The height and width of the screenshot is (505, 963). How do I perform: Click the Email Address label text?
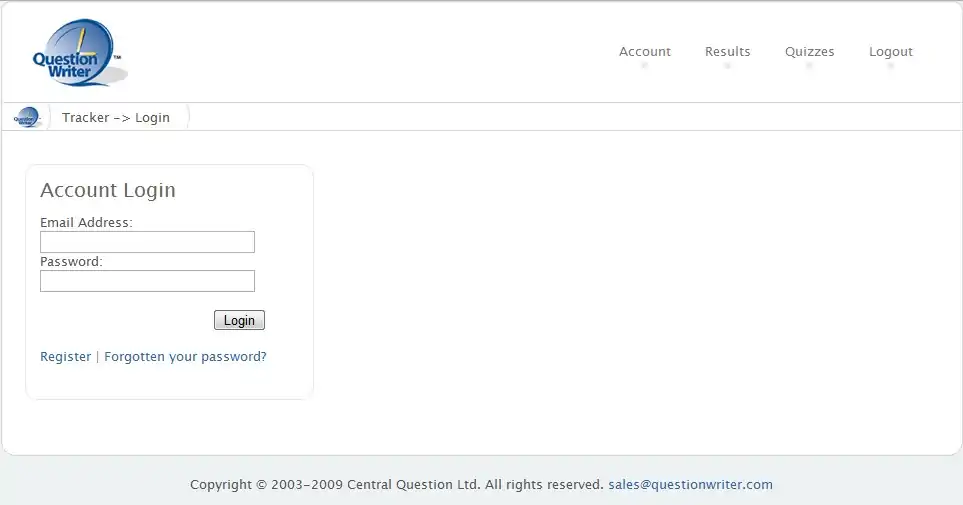tap(86, 223)
